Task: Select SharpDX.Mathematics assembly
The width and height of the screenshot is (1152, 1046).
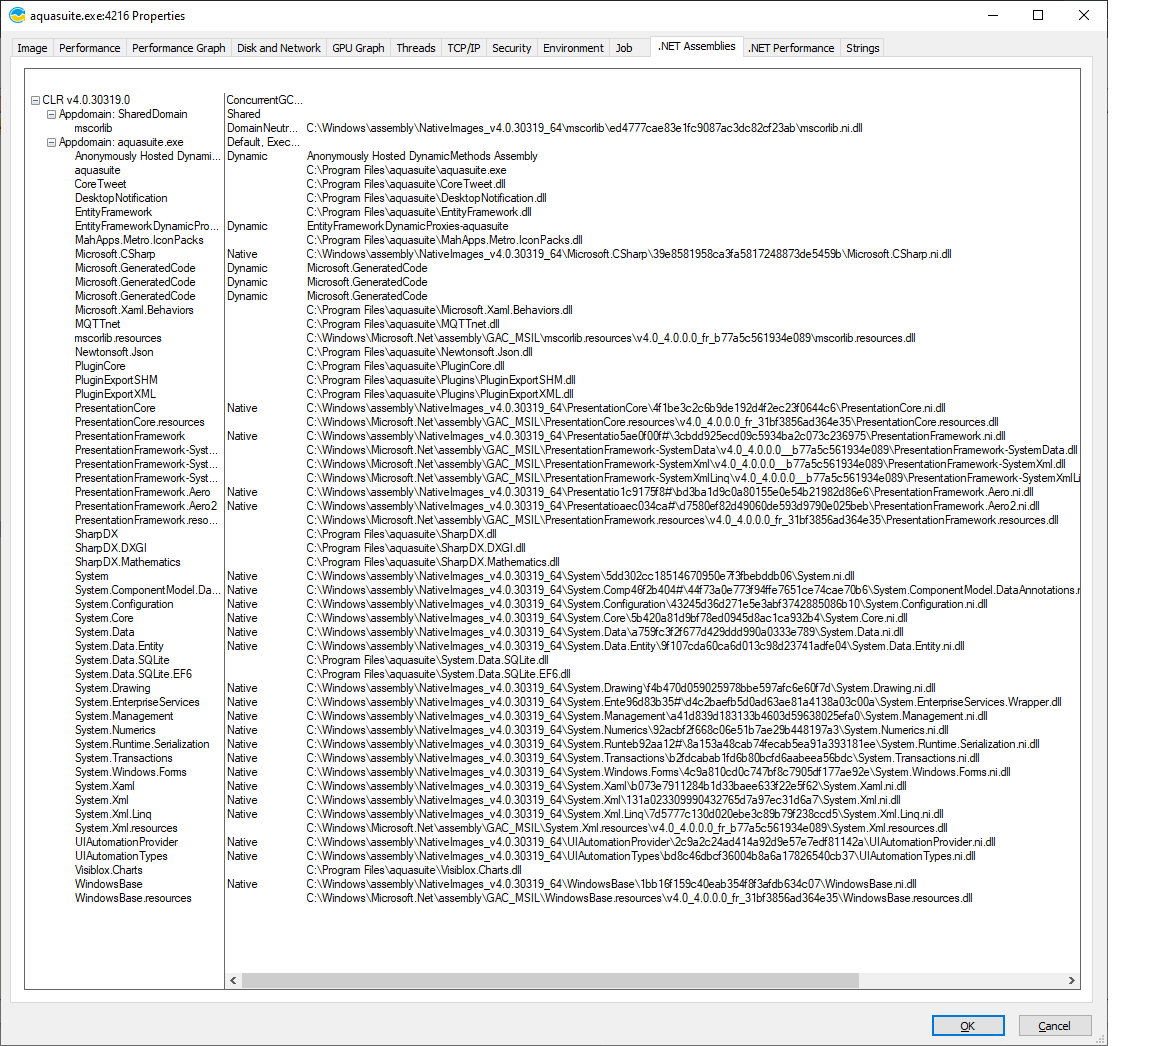Action: tap(128, 562)
